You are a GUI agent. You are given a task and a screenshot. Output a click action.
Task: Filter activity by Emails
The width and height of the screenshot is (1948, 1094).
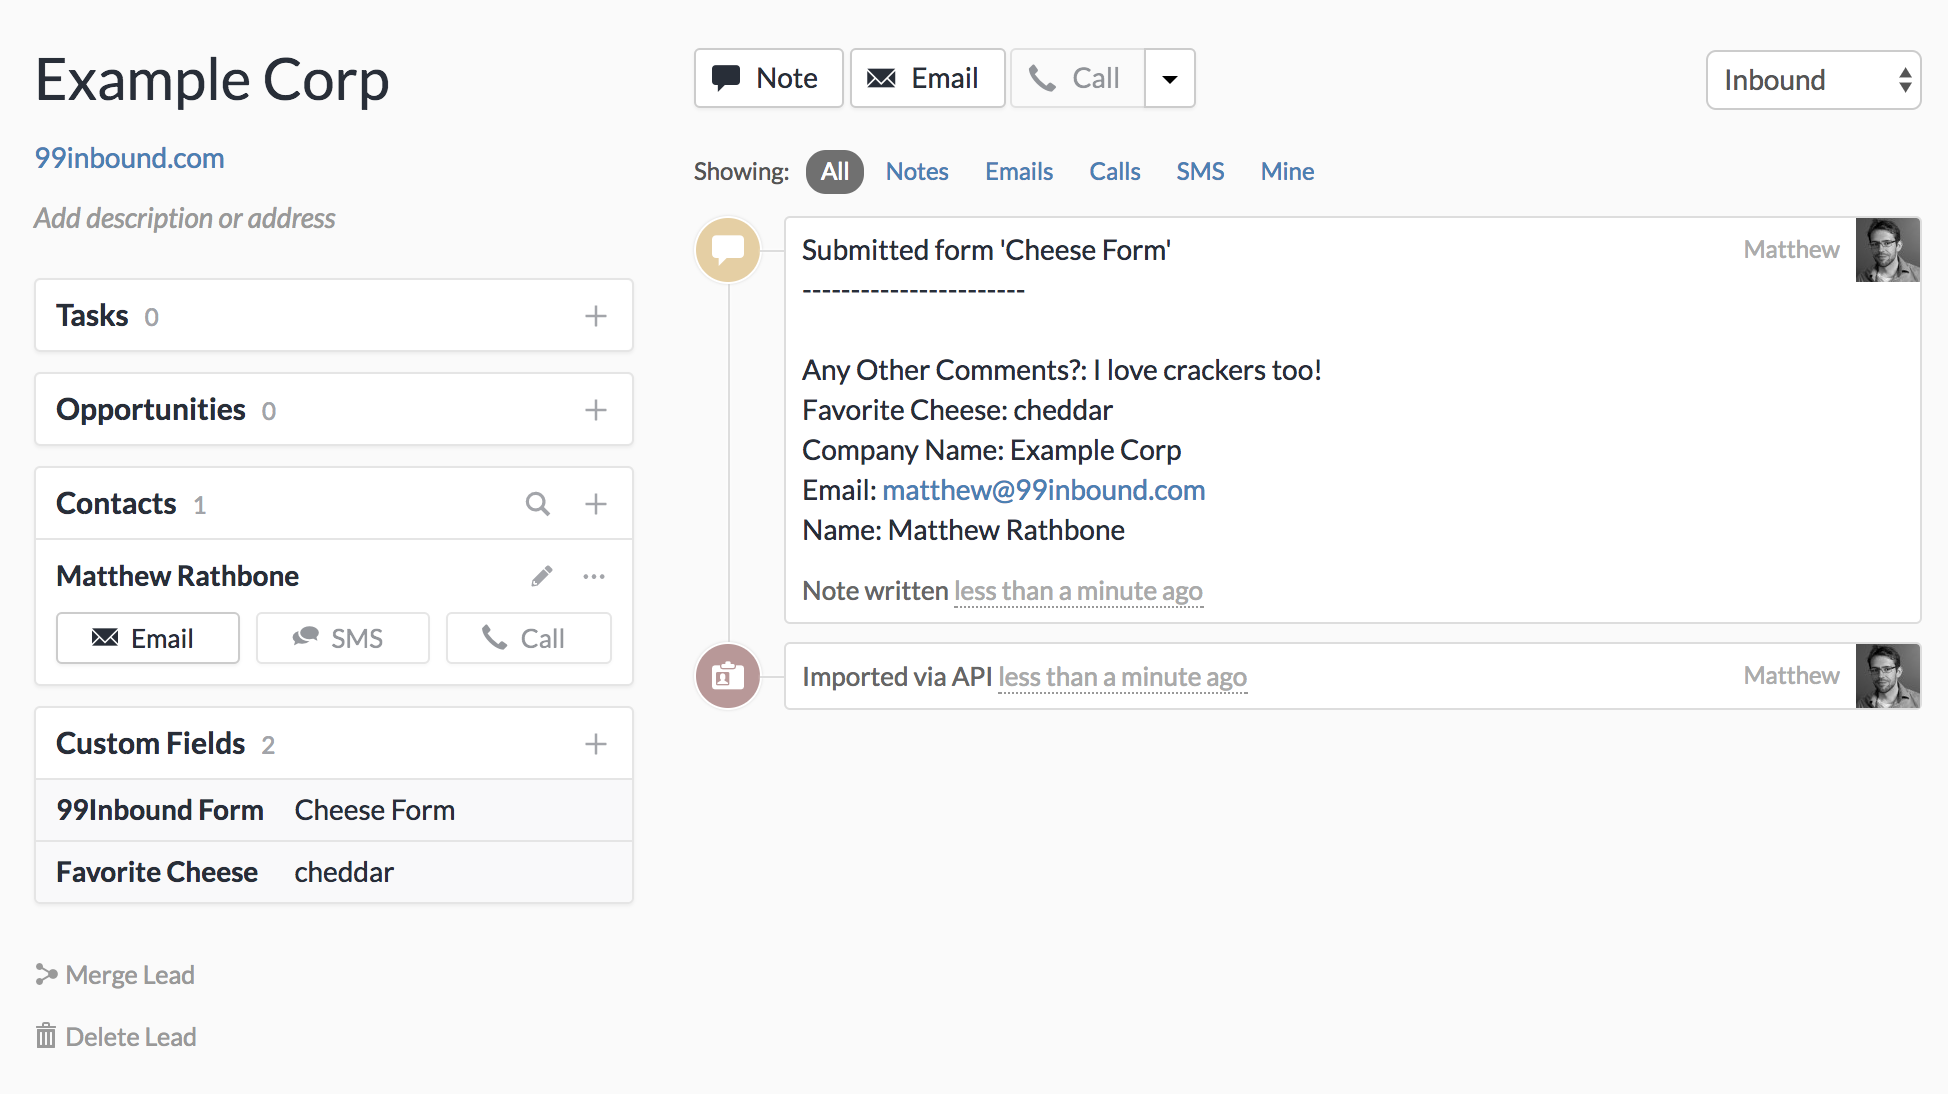click(x=1019, y=172)
